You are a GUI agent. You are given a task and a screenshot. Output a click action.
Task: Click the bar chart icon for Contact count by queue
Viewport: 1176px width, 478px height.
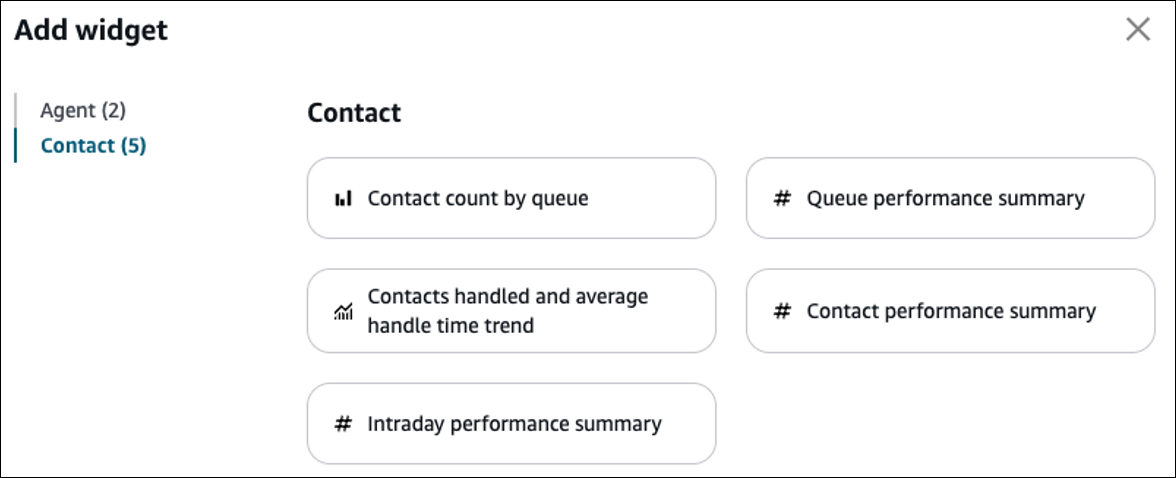click(x=343, y=199)
